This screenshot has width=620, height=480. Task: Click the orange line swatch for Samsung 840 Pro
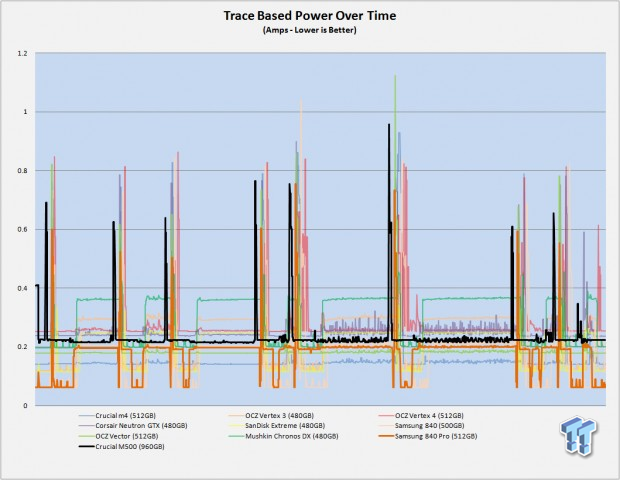click(386, 437)
